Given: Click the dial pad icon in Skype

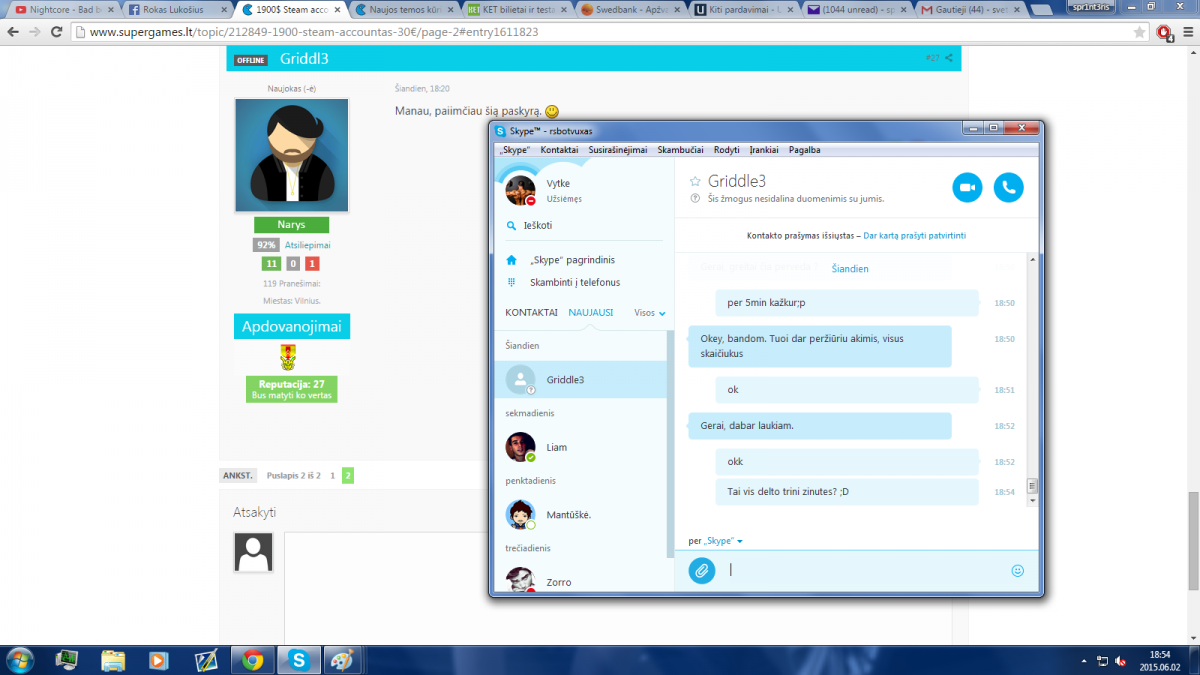Looking at the screenshot, I should pos(511,282).
